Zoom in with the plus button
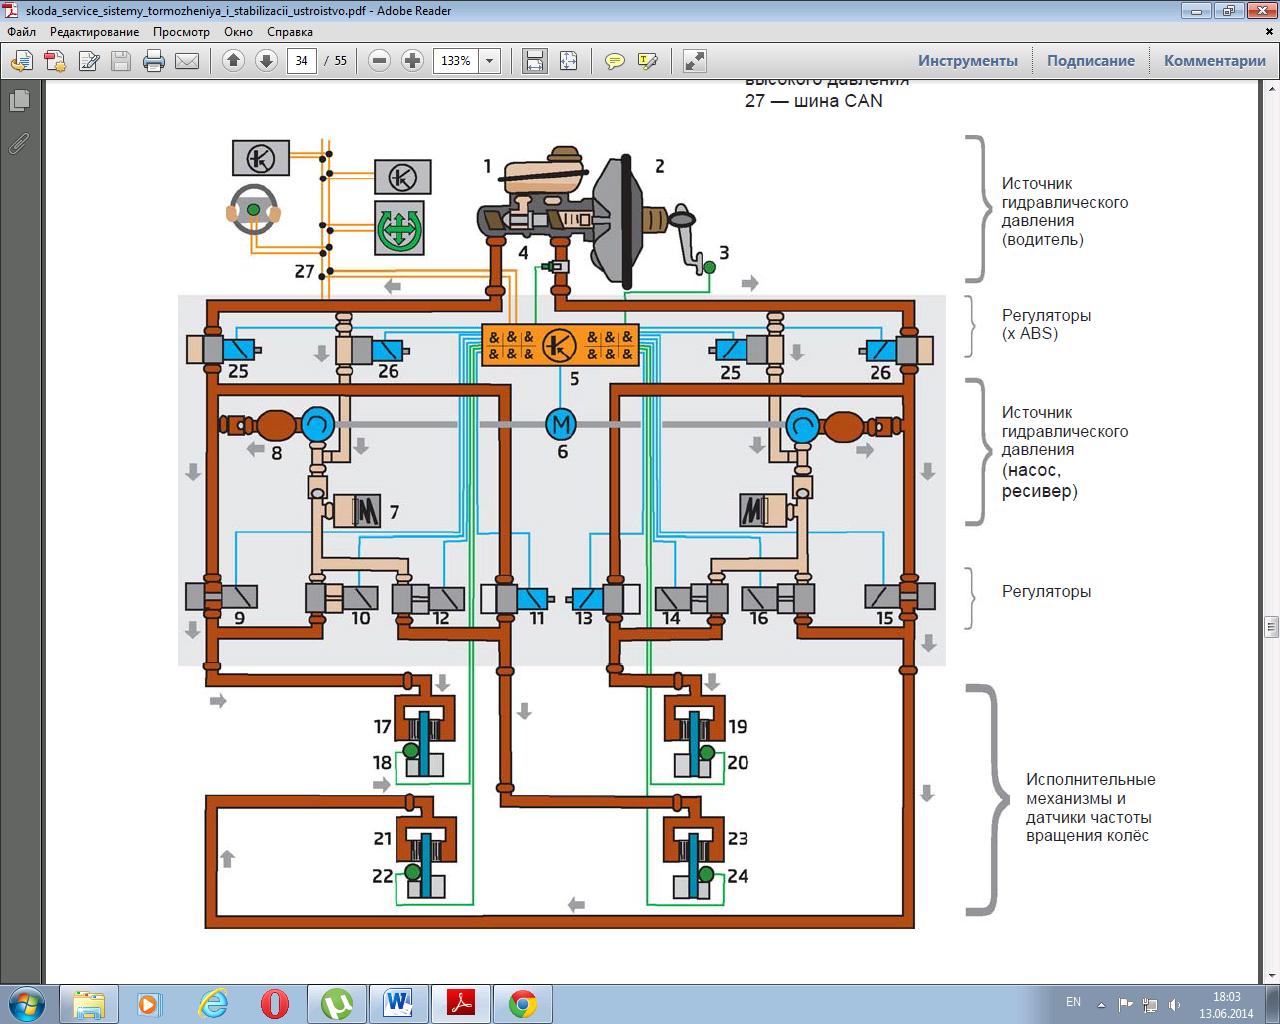Viewport: 1280px width, 1024px height. [412, 61]
